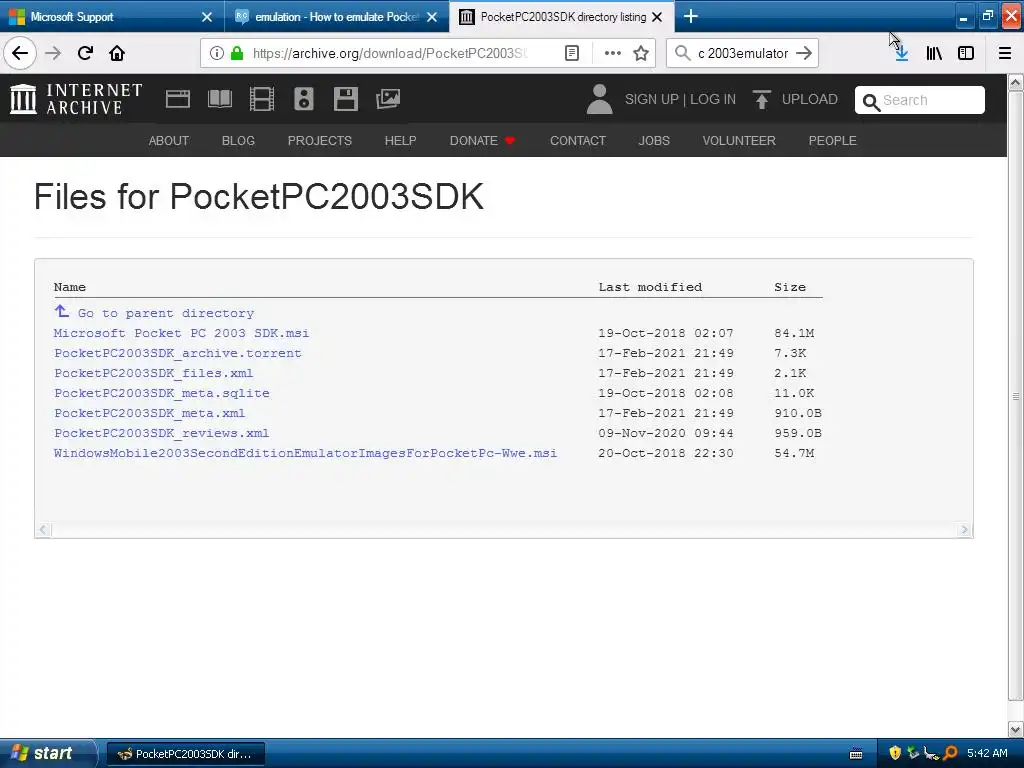Bookmark this page with the star
The height and width of the screenshot is (768, 1024).
click(641, 53)
